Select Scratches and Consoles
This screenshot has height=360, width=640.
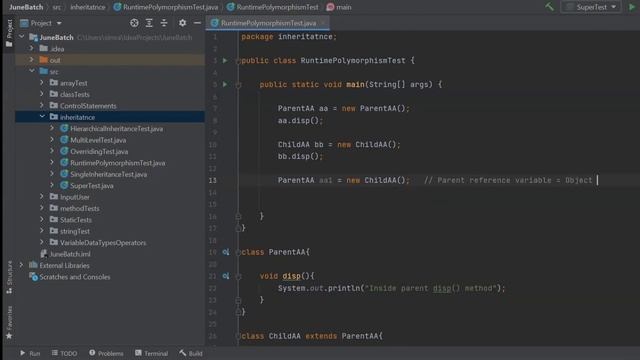pos(75,277)
